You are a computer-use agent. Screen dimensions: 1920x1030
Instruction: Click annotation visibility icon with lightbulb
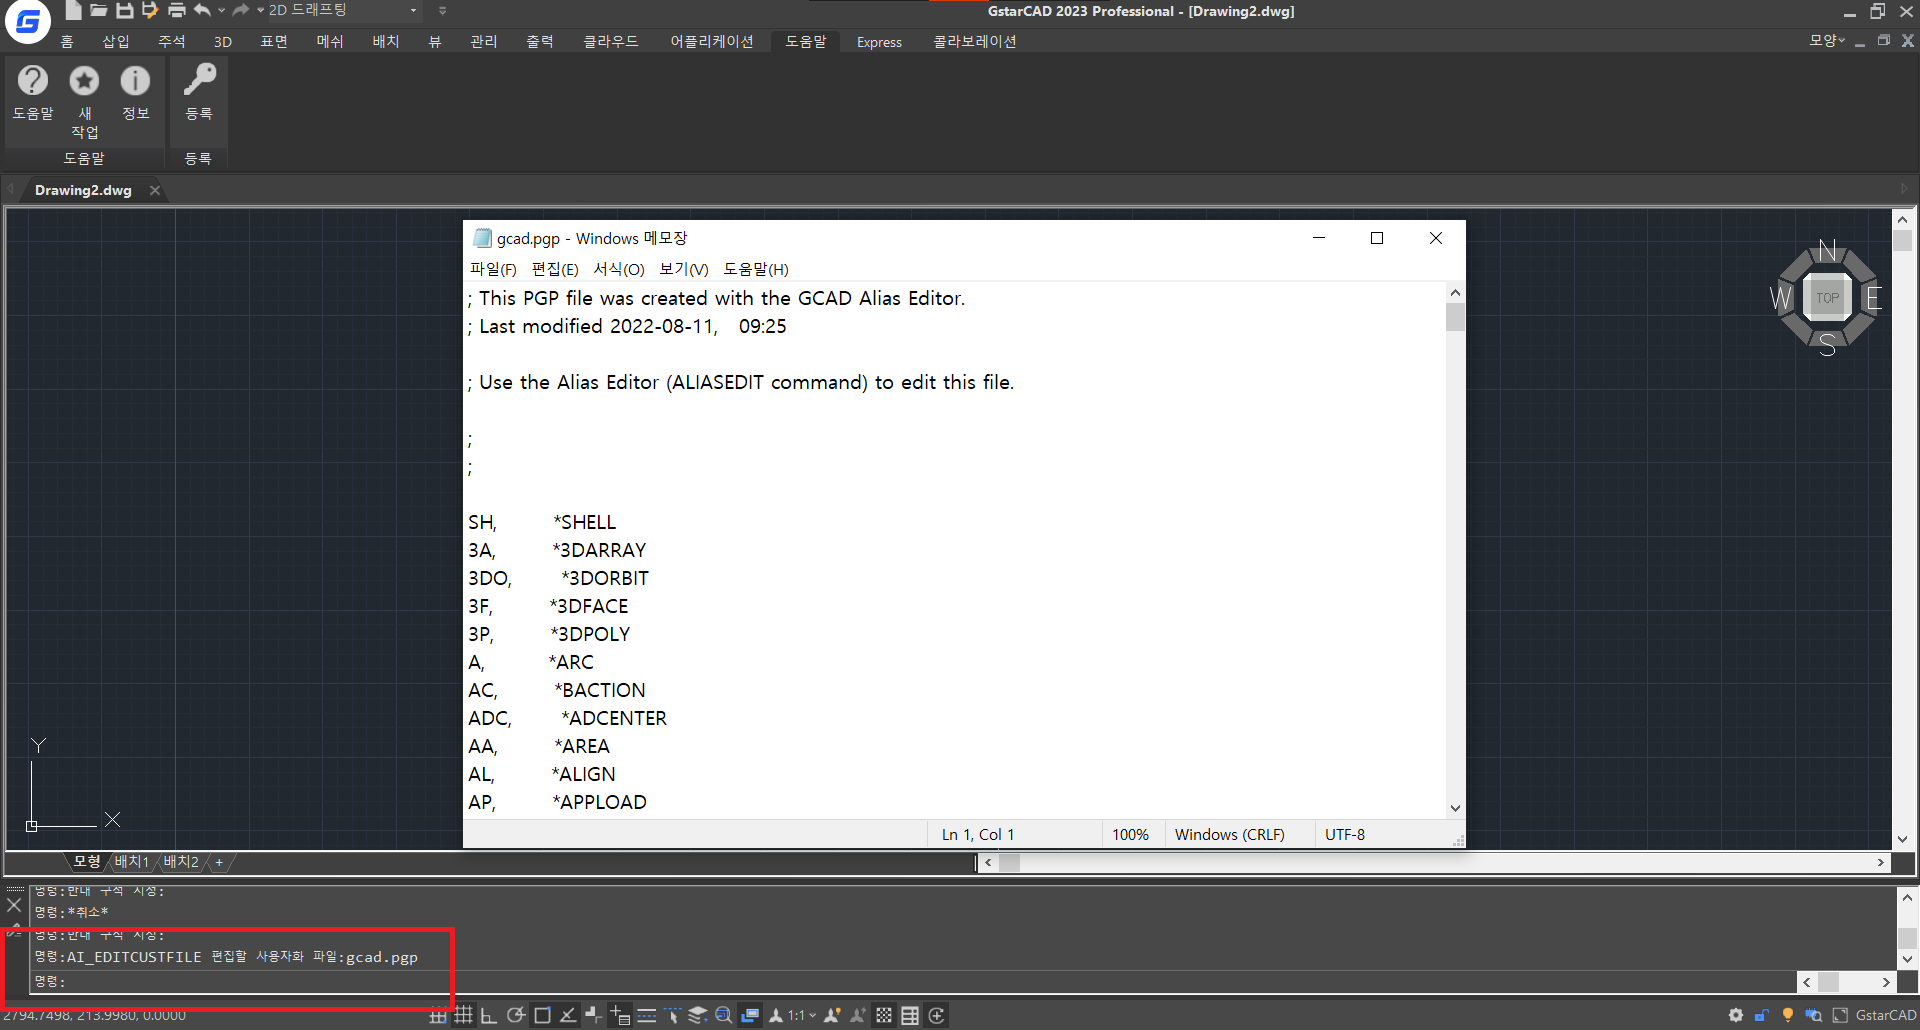coord(832,1016)
